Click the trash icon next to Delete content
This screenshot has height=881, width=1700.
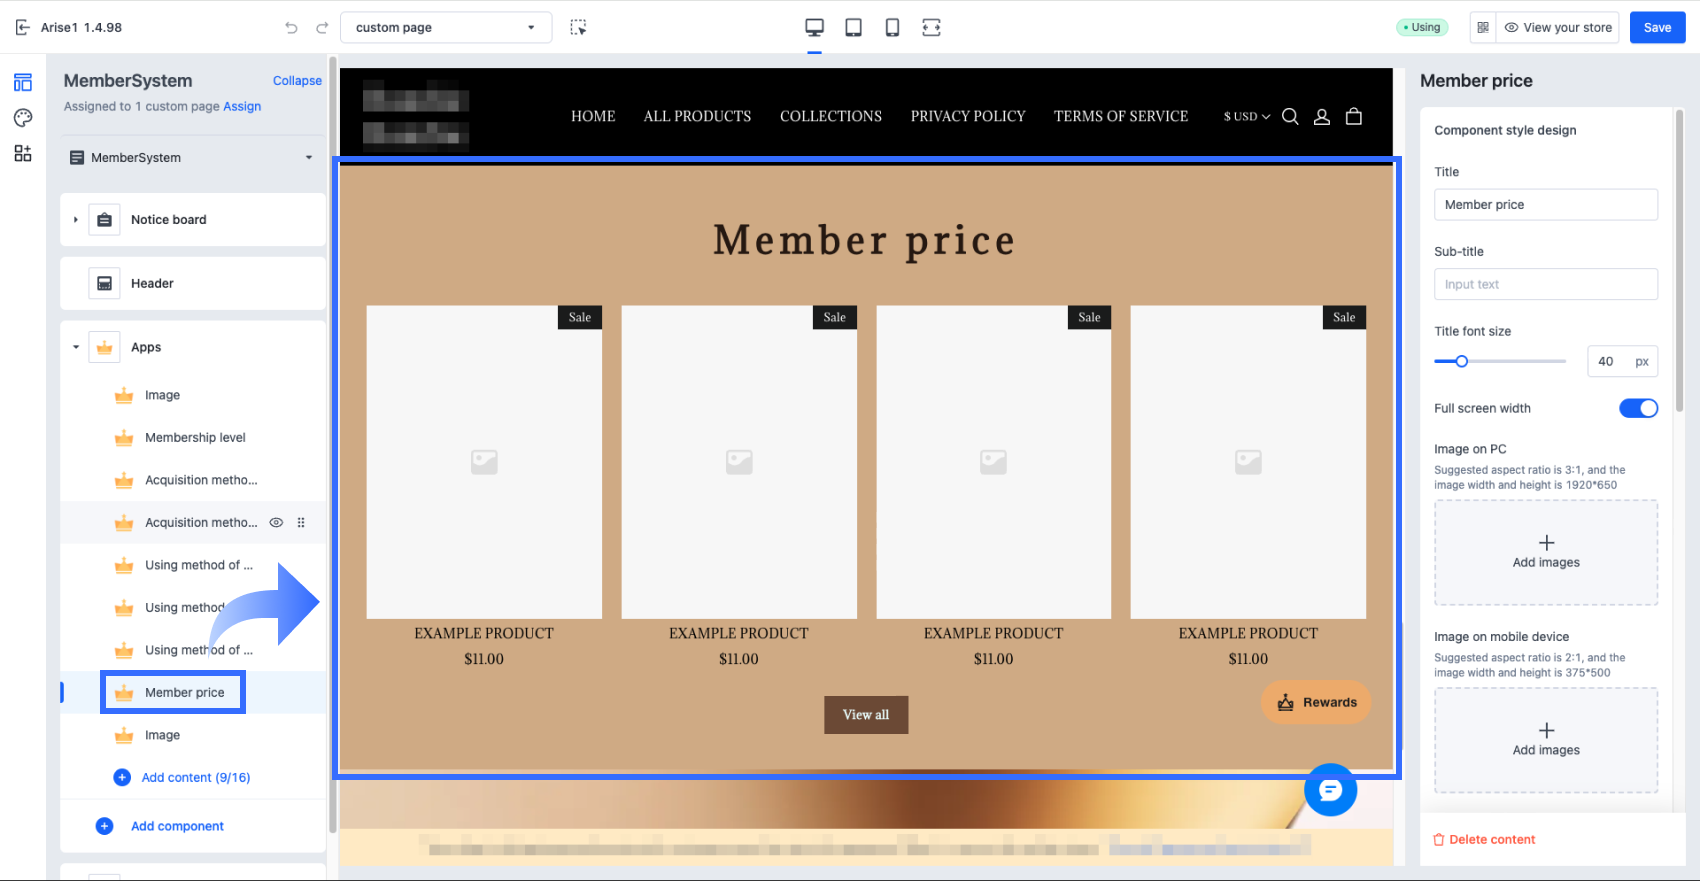click(x=1439, y=840)
